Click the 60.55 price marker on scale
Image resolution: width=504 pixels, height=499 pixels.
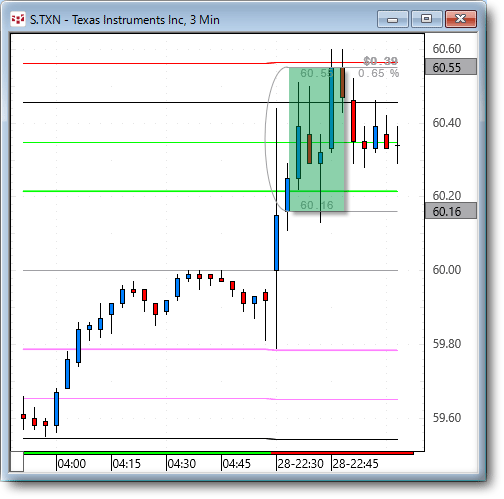(x=450, y=67)
